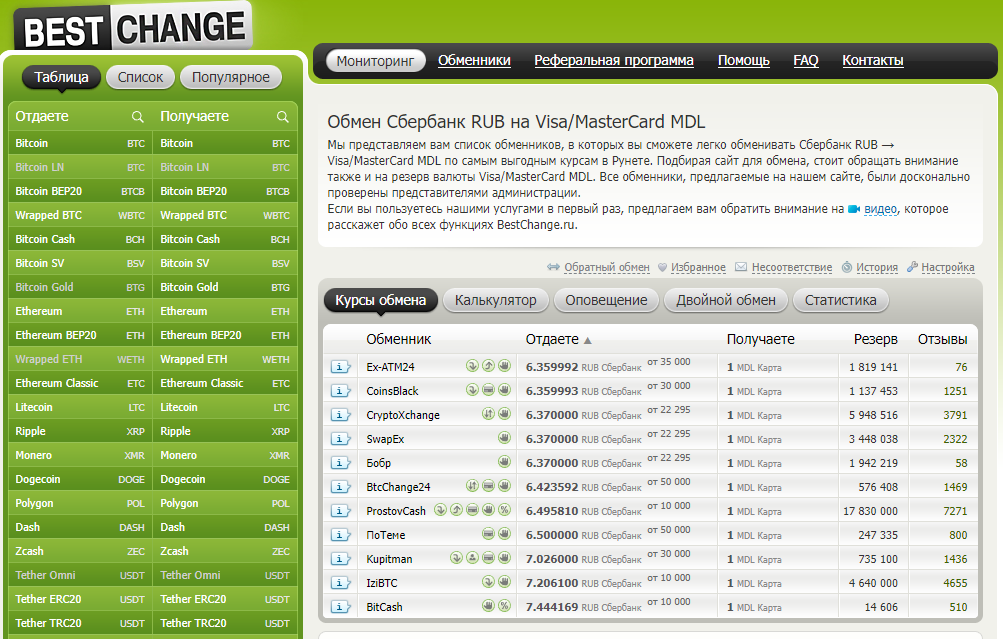Image resolution: width=1003 pixels, height=639 pixels.
Task: Select Tether TRC20 in Получаете column
Action: click(x=225, y=623)
